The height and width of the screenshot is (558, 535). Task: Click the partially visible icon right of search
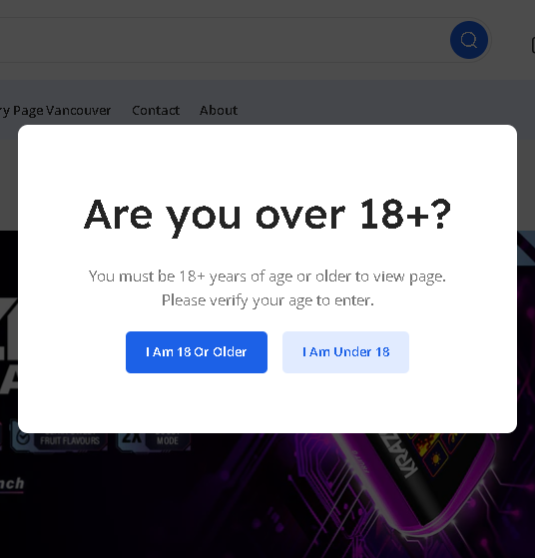pyautogui.click(x=533, y=45)
